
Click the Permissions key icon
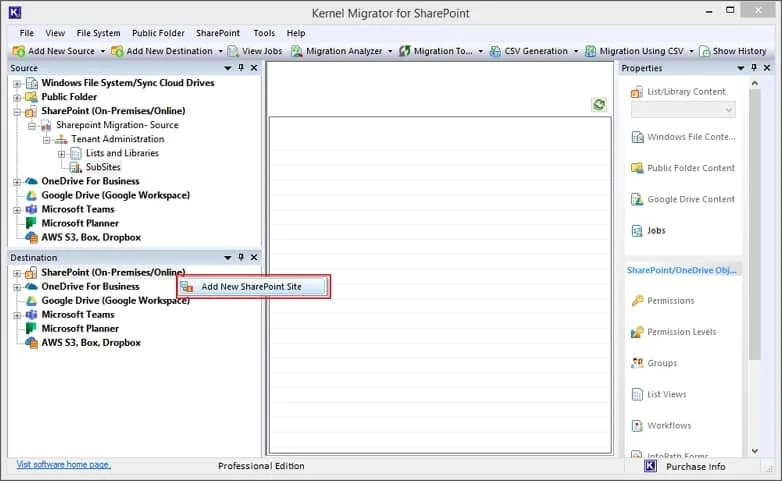(637, 300)
